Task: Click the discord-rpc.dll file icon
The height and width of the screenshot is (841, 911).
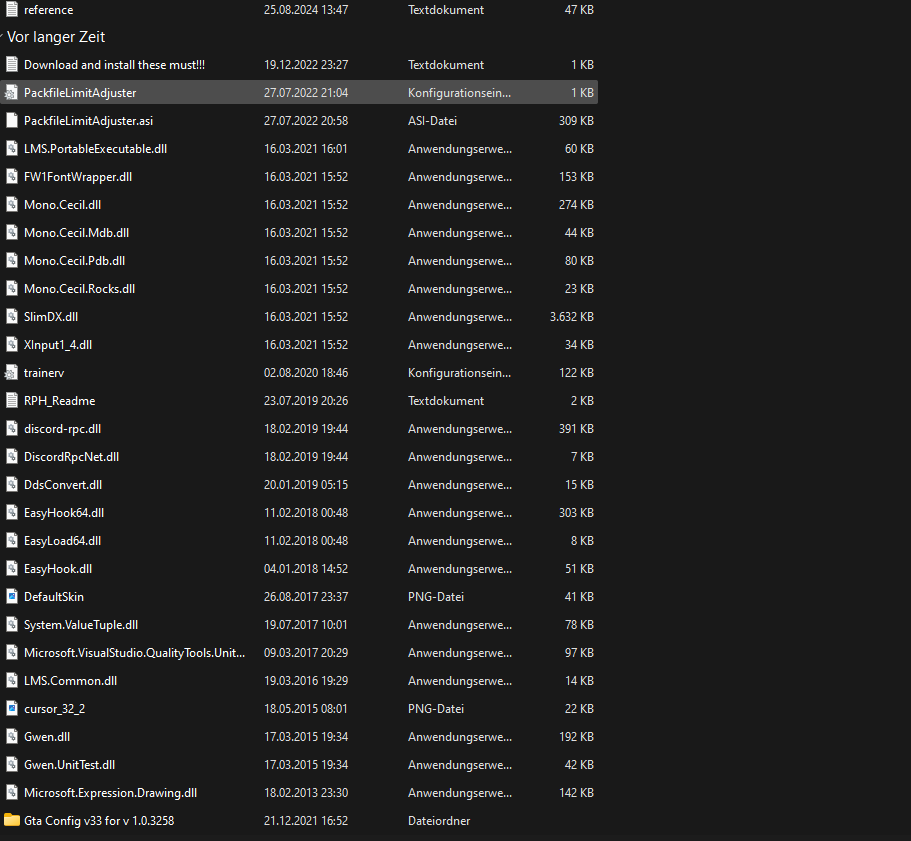Action: [x=12, y=429]
